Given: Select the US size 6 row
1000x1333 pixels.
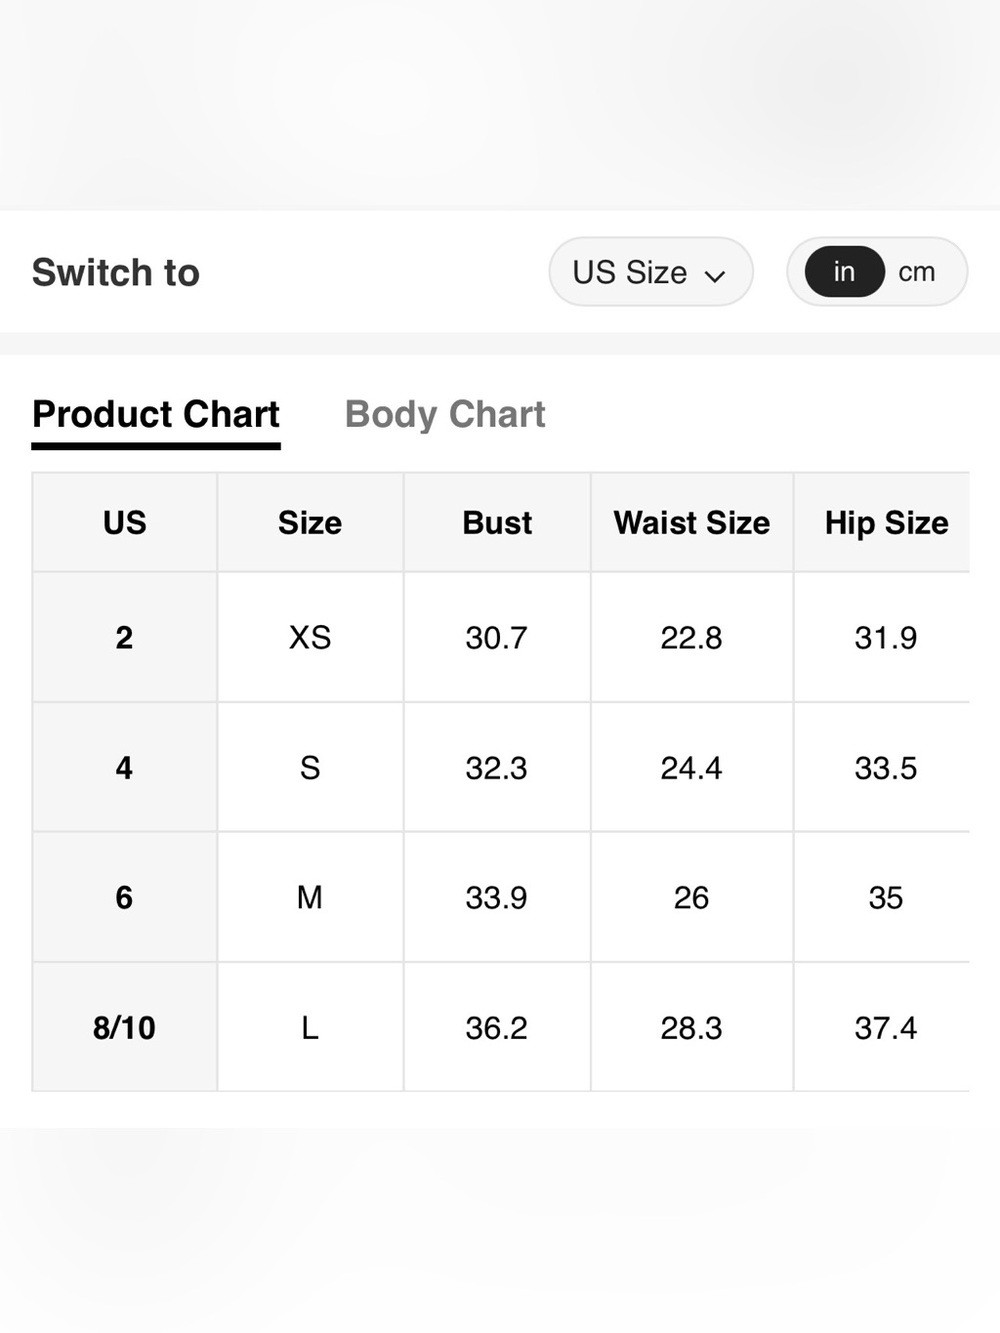Looking at the screenshot, I should [x=501, y=897].
